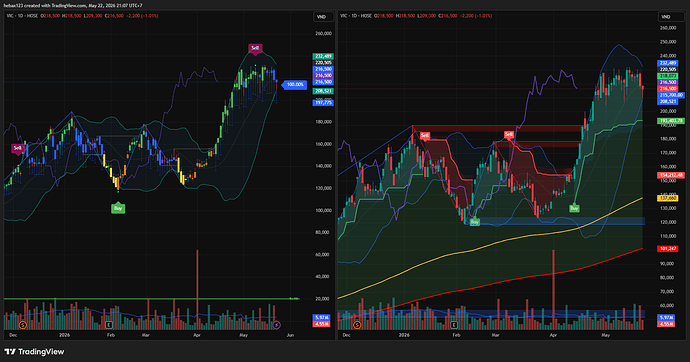Screen dimensions: 690x362
Task: Click the Jun date label on left chart axis
Action: [290, 335]
